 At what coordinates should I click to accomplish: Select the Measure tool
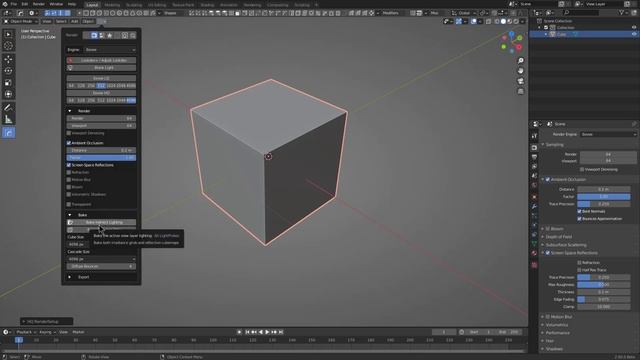[x=8, y=119]
